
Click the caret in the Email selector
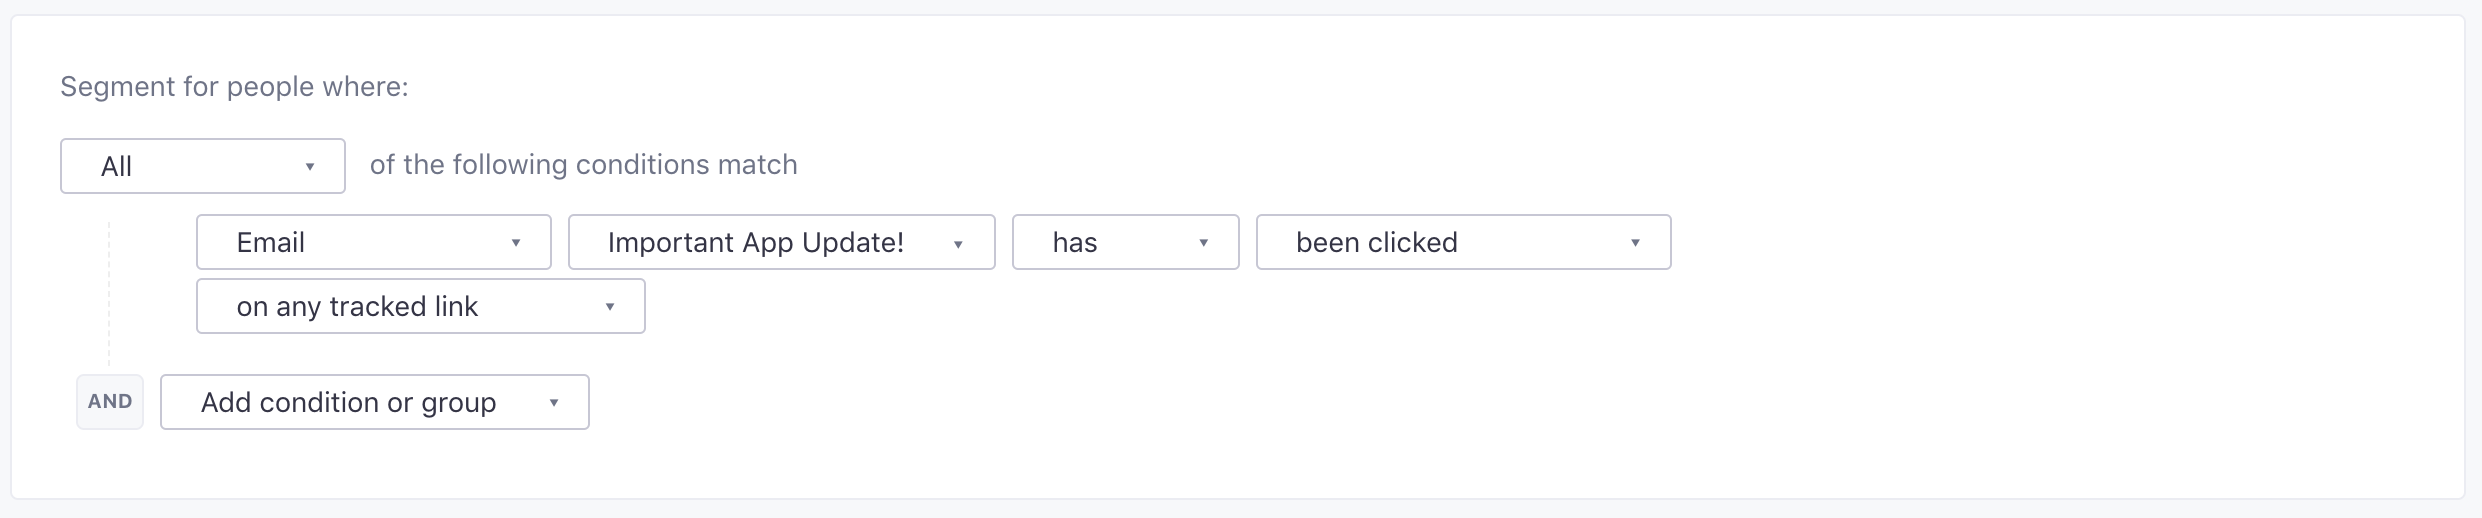[x=516, y=243]
